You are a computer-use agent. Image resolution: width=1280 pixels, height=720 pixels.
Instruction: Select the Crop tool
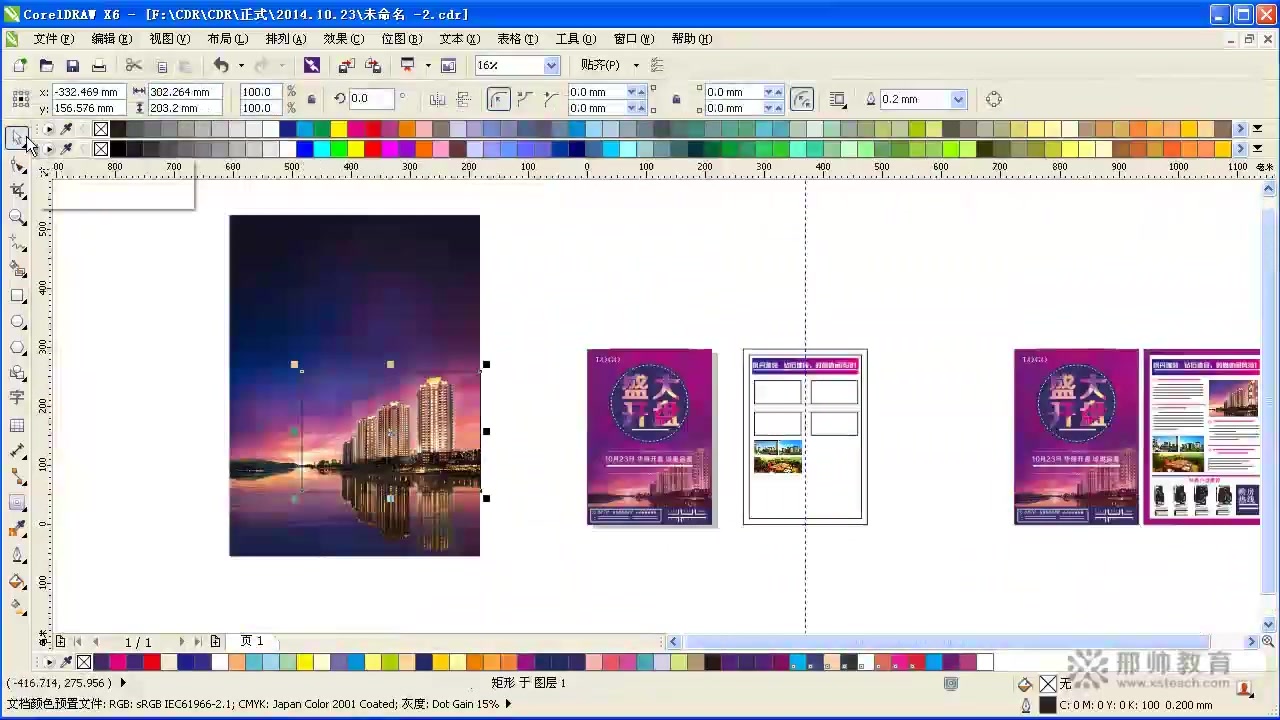[17, 190]
